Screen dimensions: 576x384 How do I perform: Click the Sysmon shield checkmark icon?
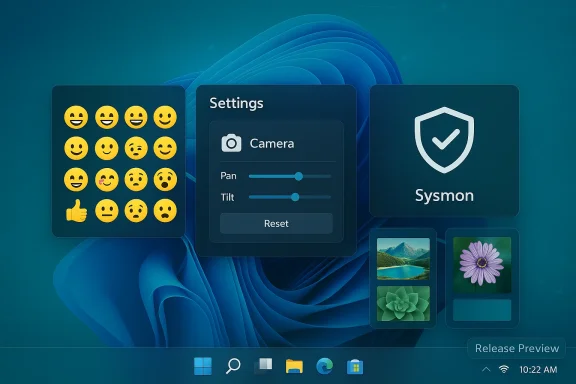pyautogui.click(x=444, y=139)
